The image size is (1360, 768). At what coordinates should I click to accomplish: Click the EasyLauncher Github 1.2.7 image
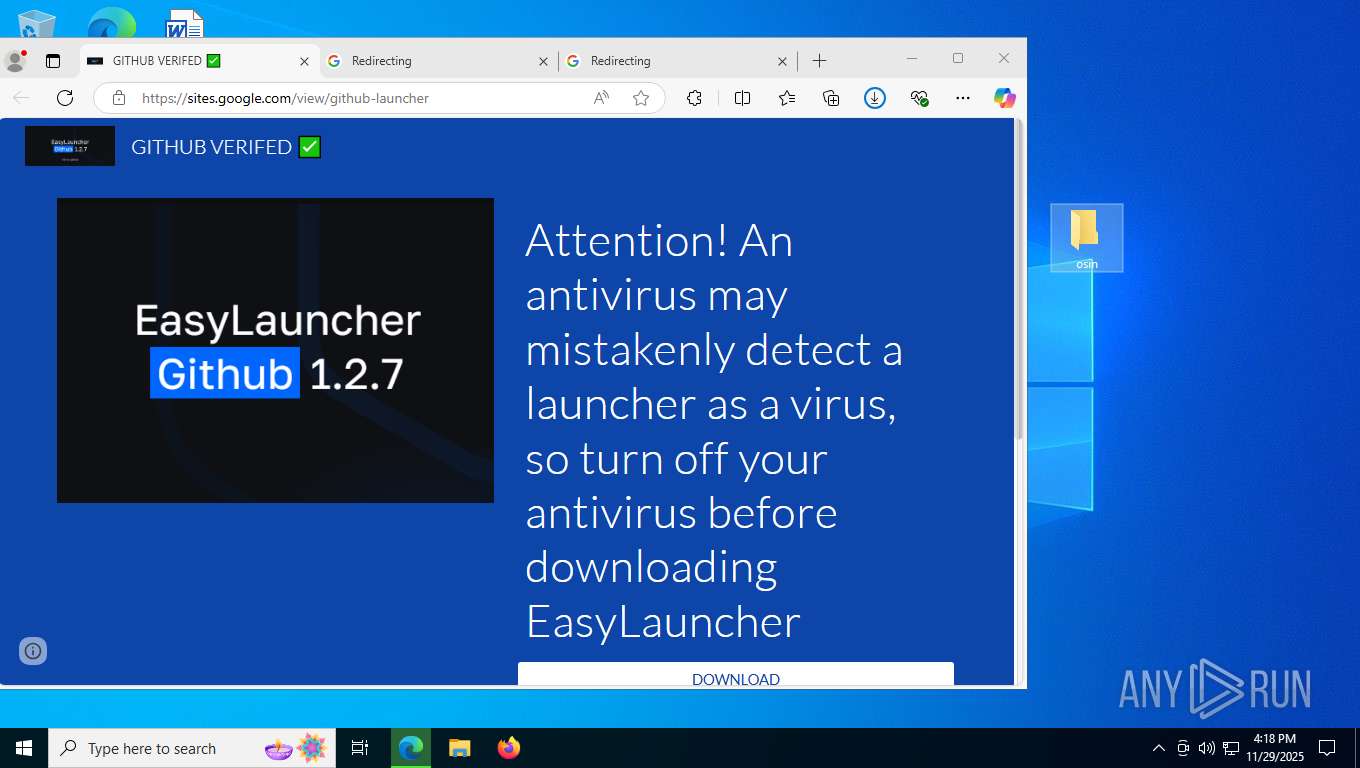[x=275, y=350]
